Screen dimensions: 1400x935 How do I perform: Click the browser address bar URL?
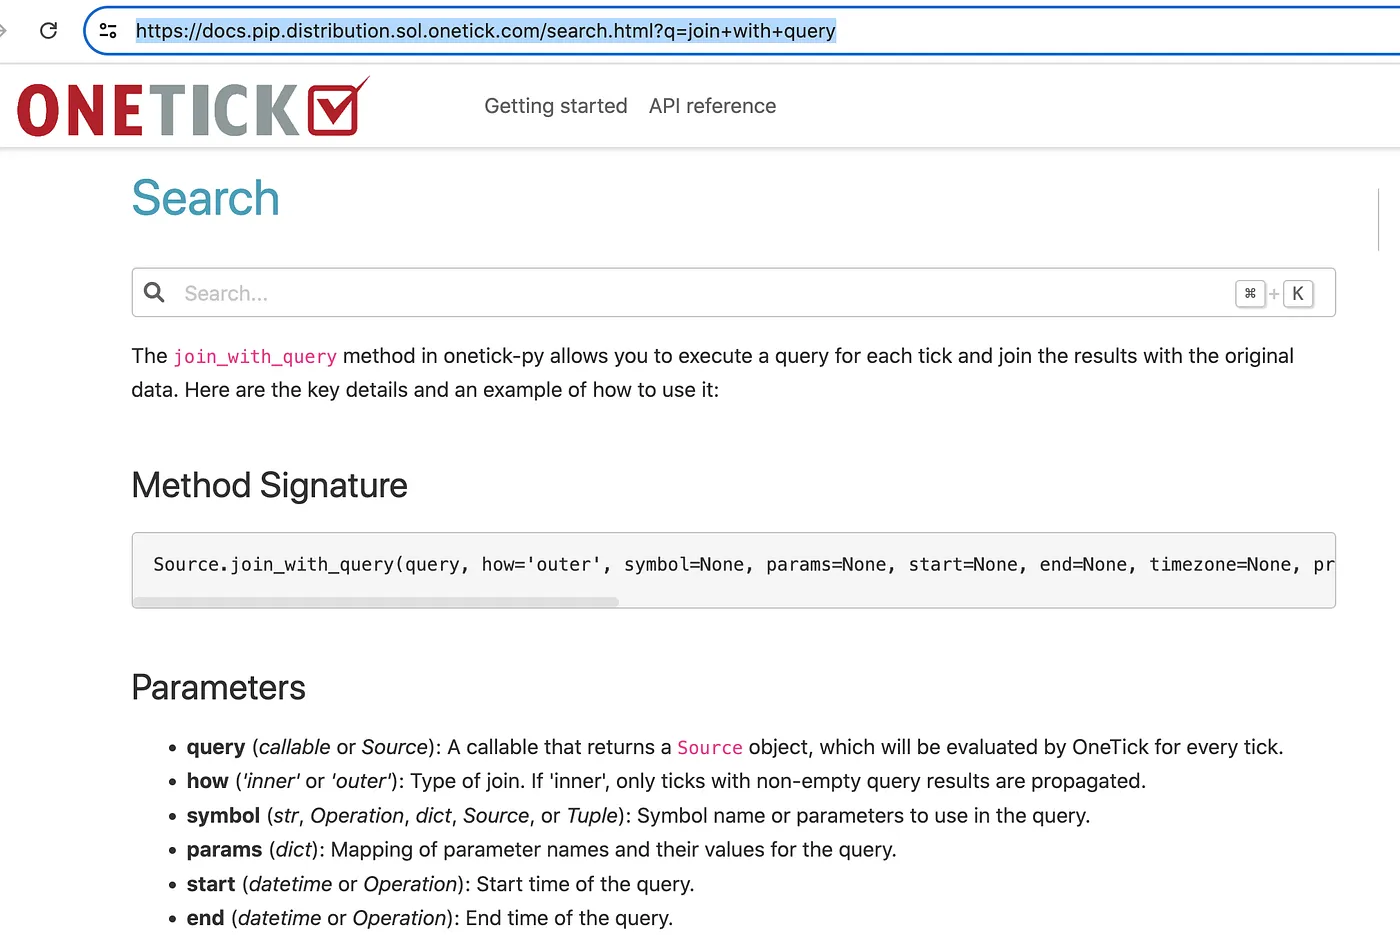[485, 31]
